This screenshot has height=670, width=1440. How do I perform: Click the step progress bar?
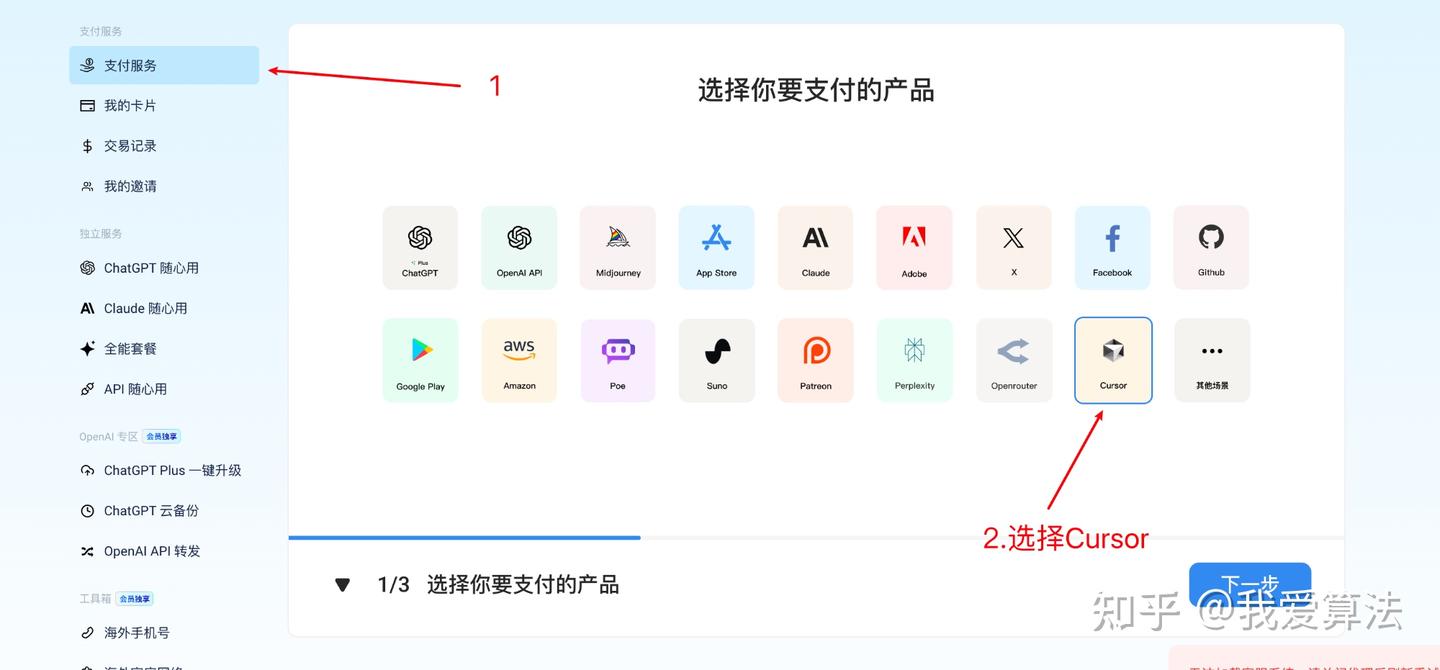point(816,538)
